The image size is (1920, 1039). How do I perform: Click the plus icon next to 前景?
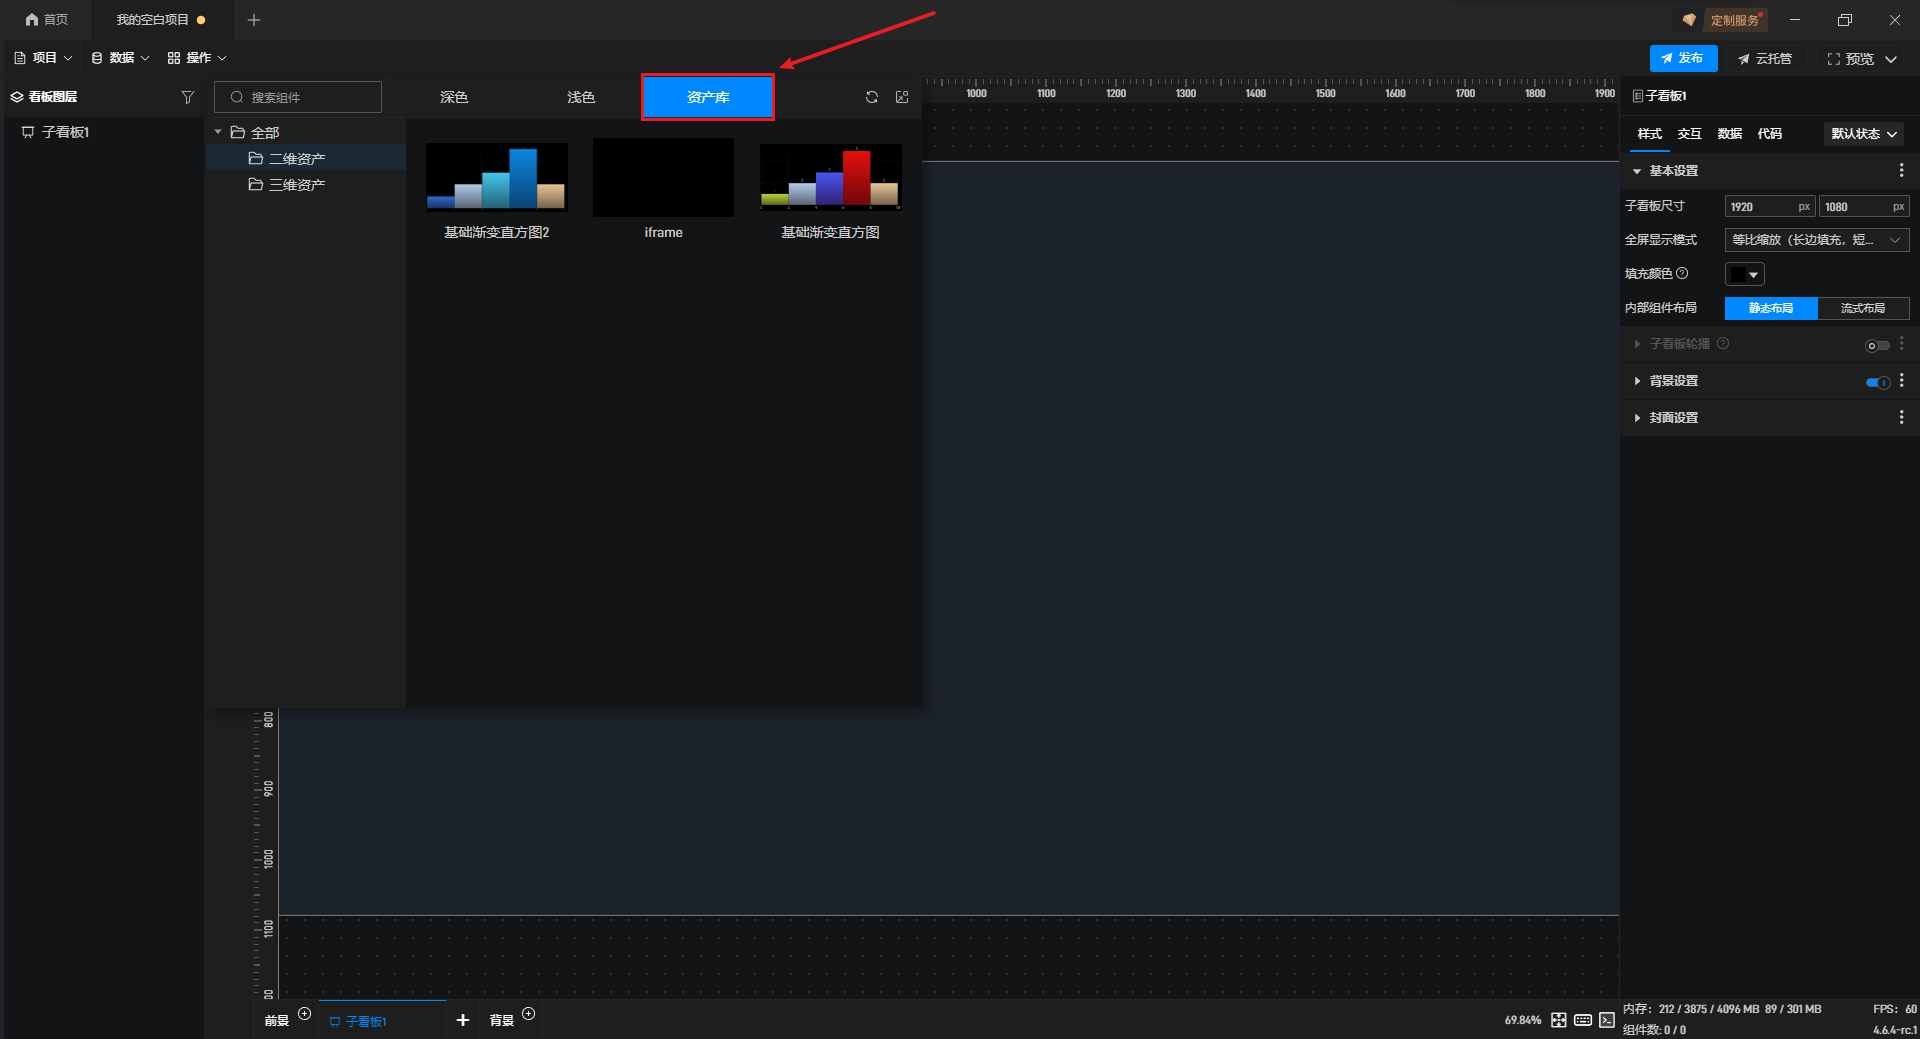[305, 1014]
